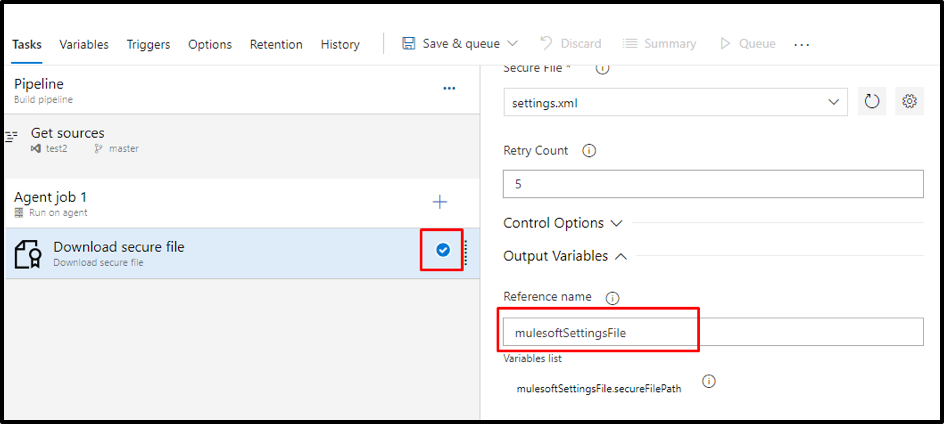Image resolution: width=944 pixels, height=424 pixels.
Task: Open the Triggers tab
Action: click(148, 44)
